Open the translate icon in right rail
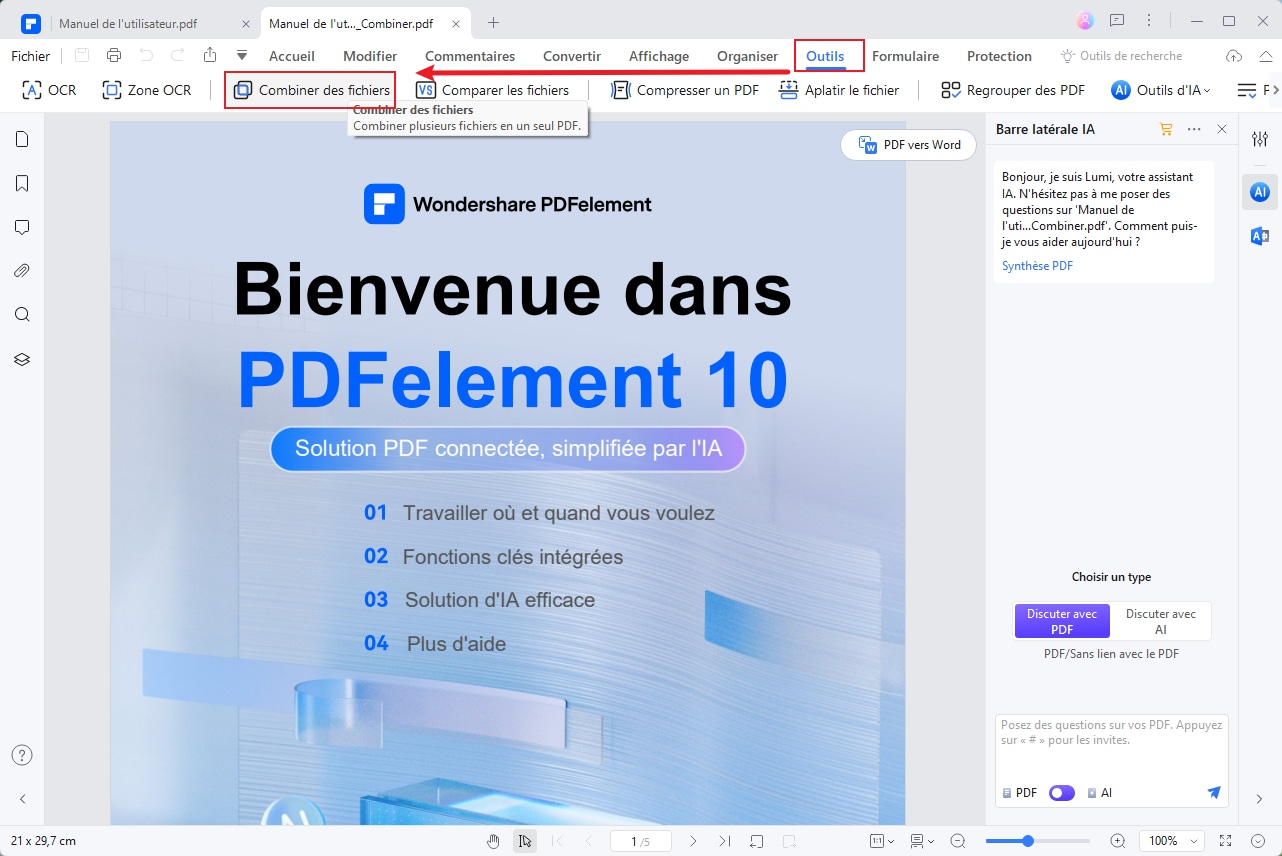1282x856 pixels. (1260, 236)
